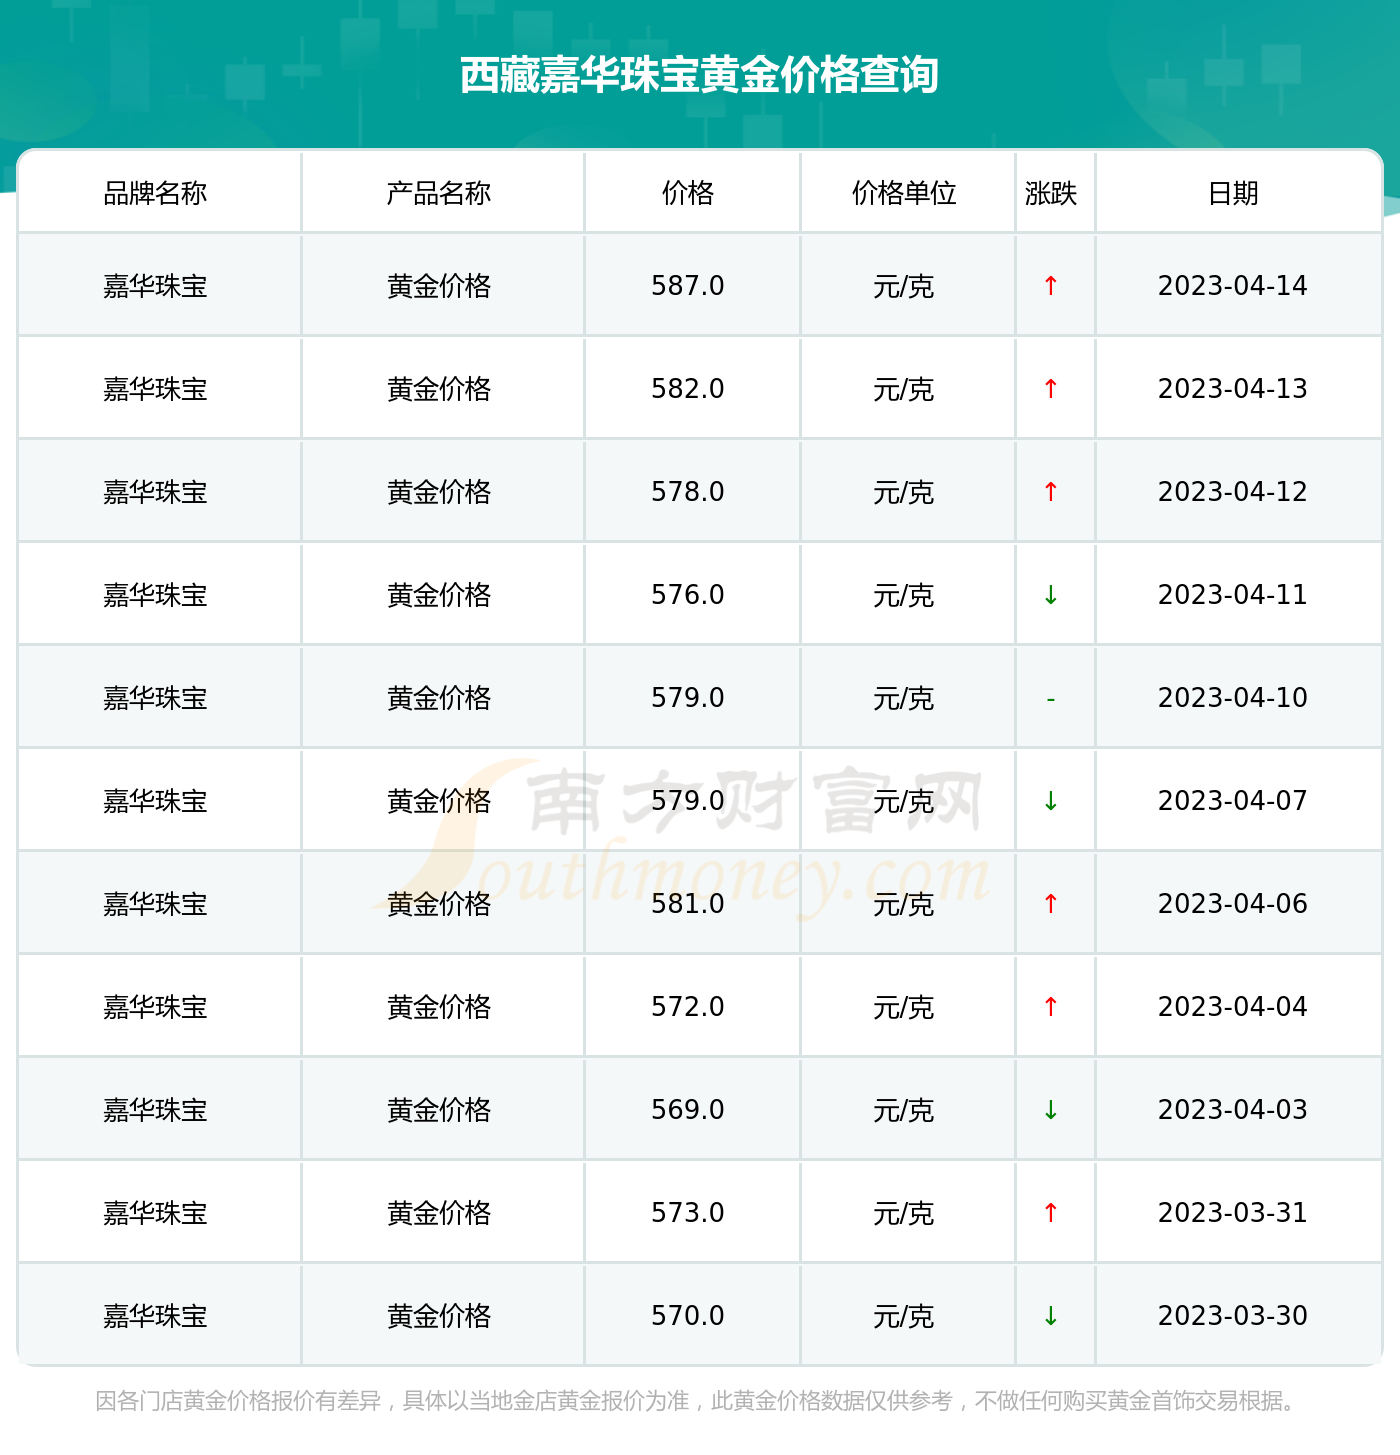
Task: Click the date 2023-04-10
Action: point(1233,698)
